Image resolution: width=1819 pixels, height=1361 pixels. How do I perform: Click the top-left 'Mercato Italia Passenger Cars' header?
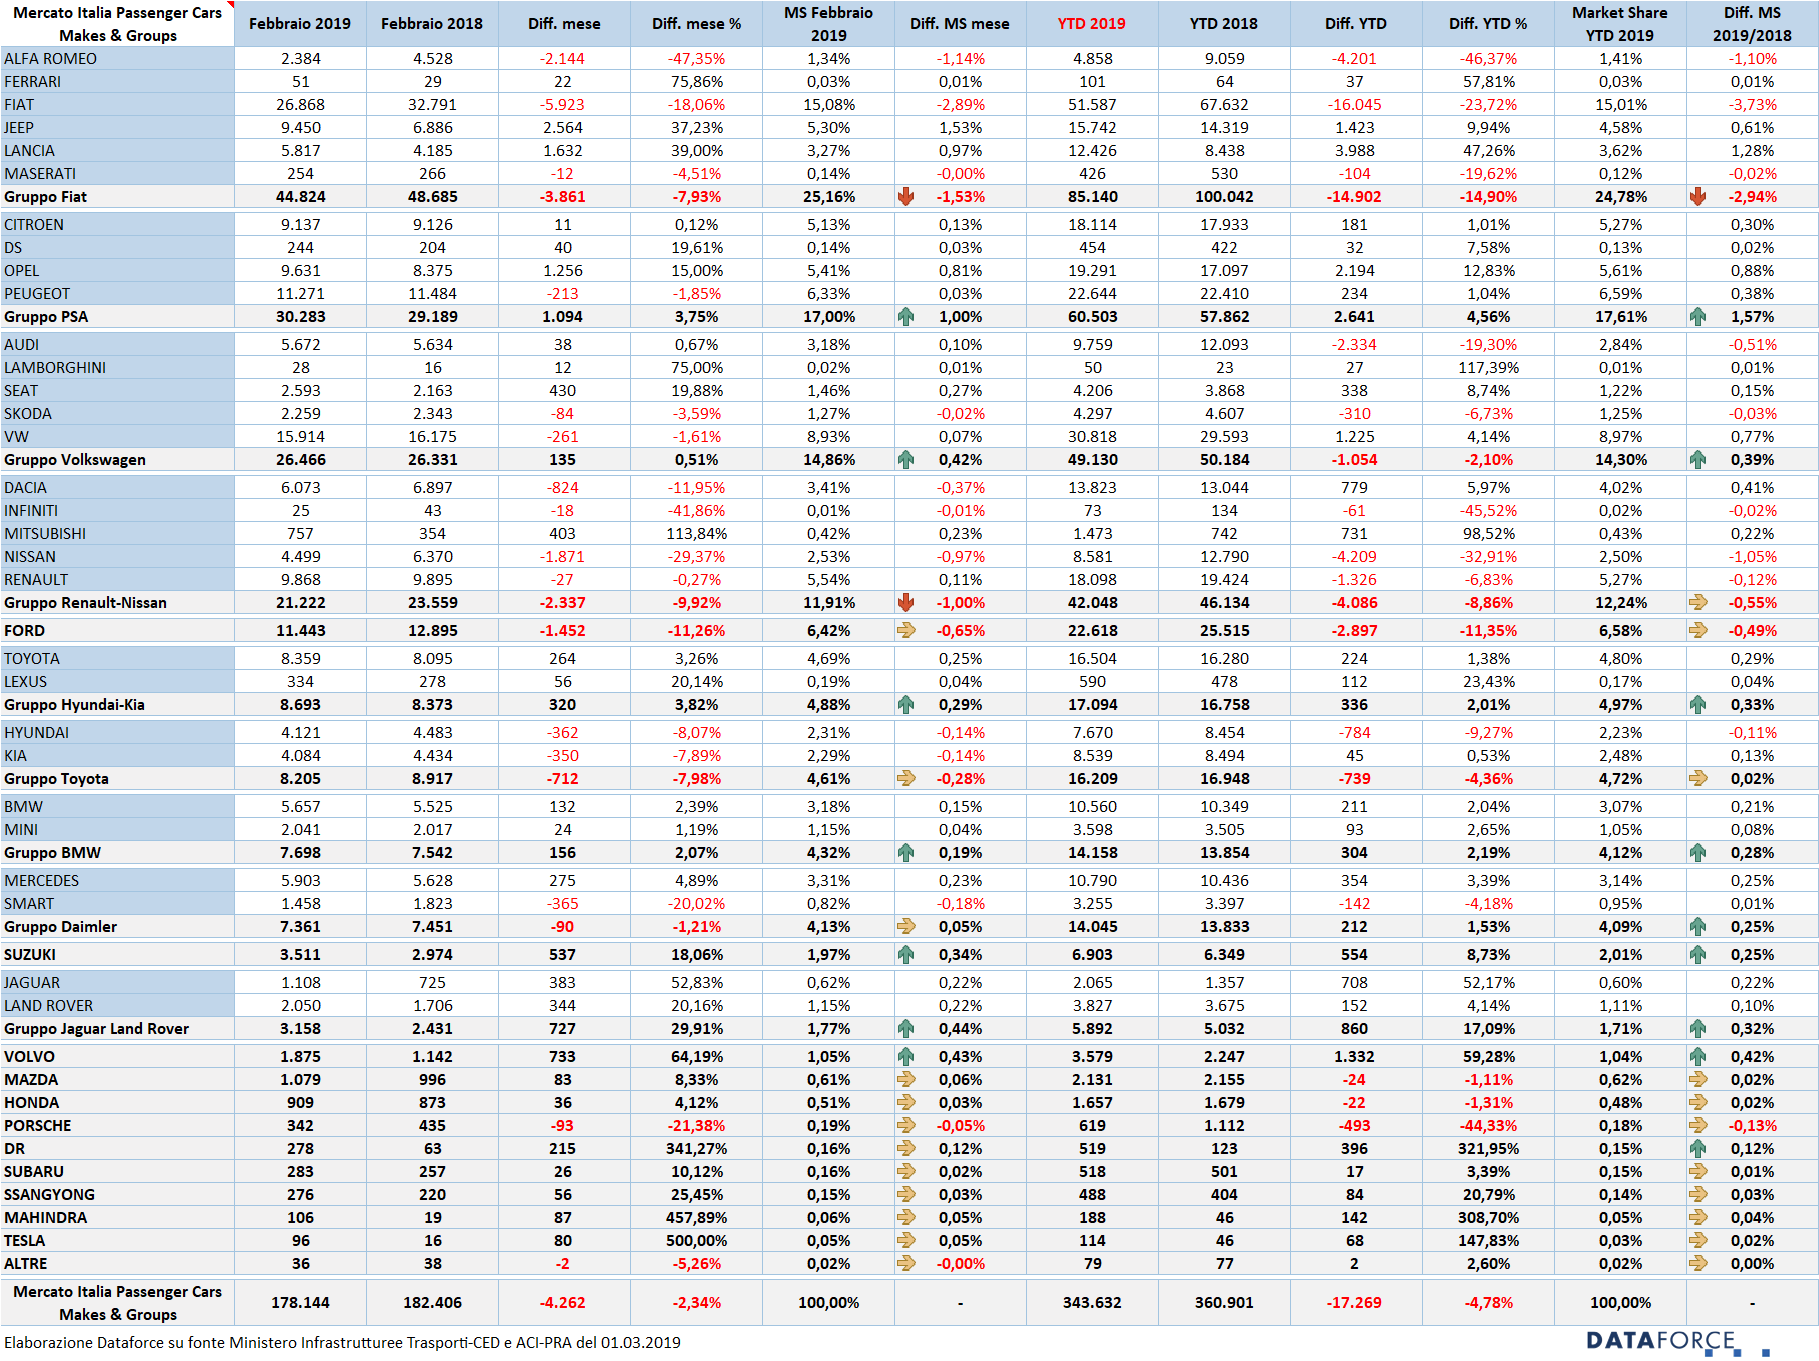click(117, 24)
